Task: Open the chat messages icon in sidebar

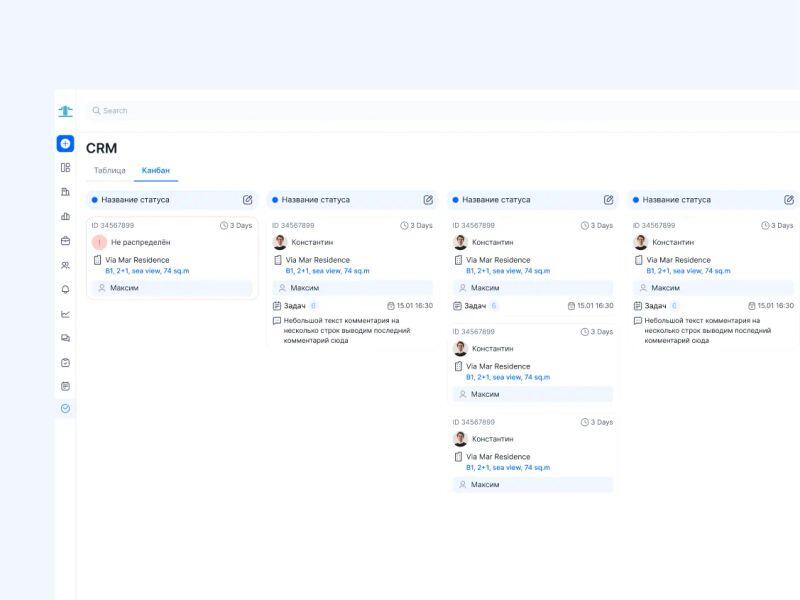Action: pos(65,338)
